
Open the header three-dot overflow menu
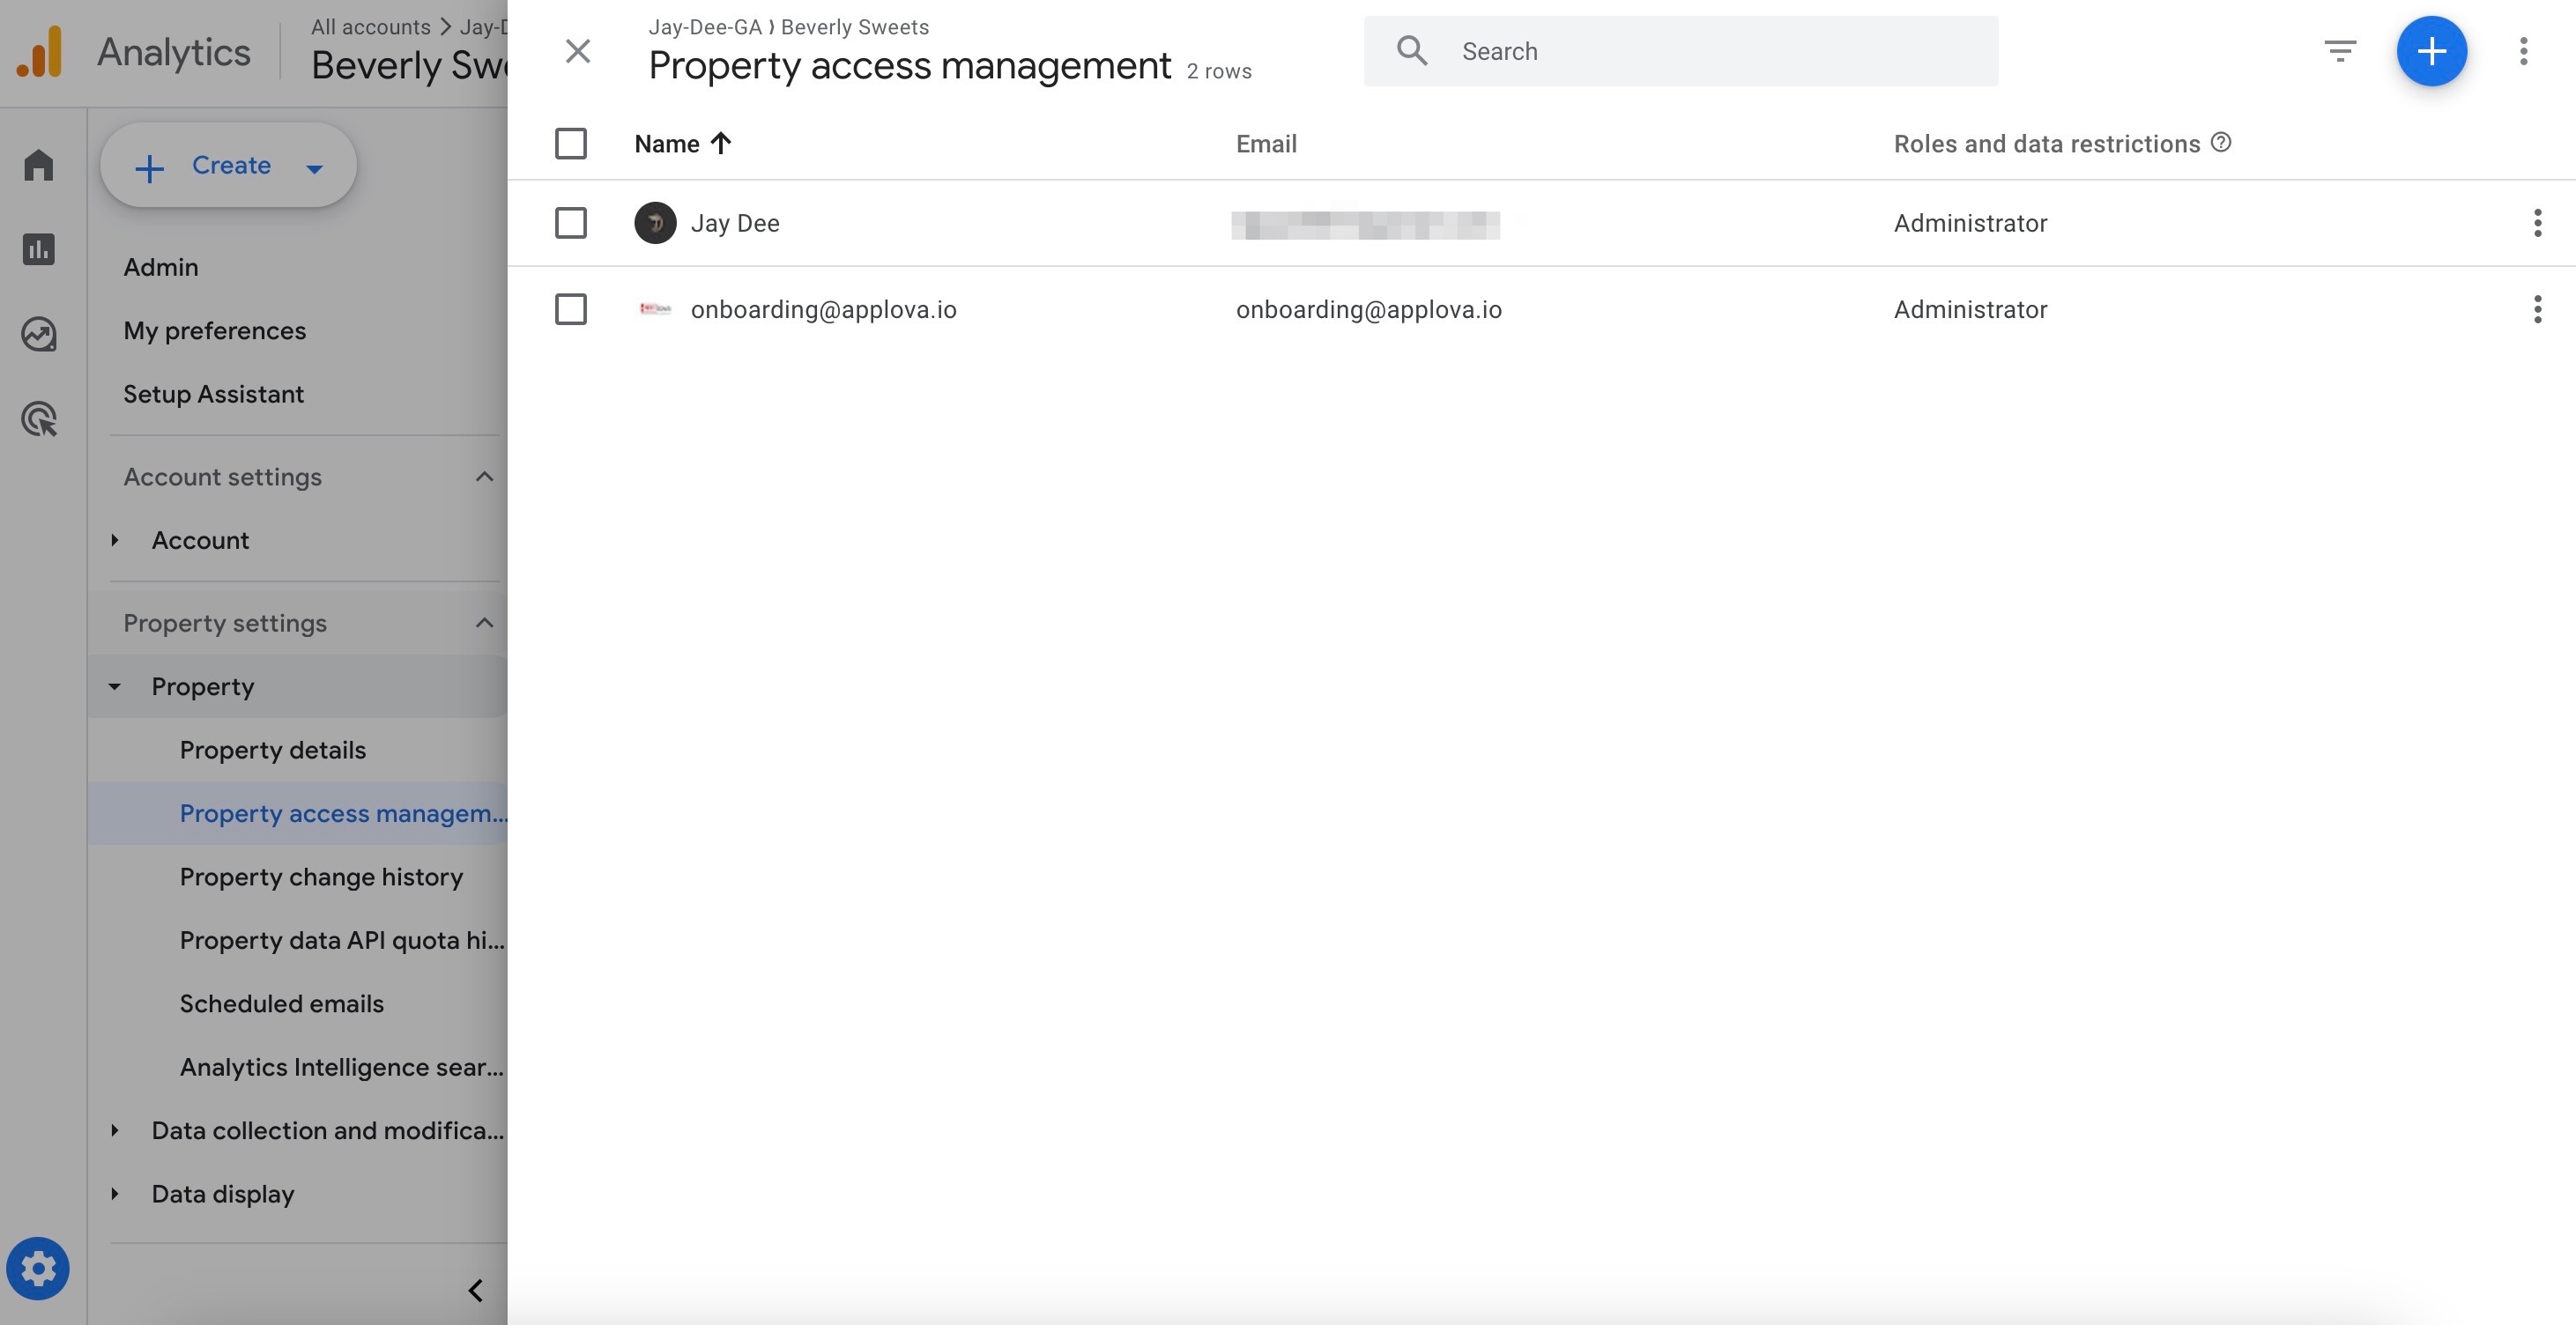click(2523, 51)
